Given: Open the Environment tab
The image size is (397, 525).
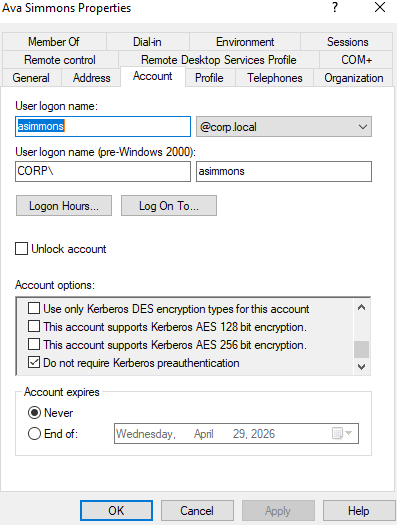Looking at the screenshot, I should coord(245,42).
